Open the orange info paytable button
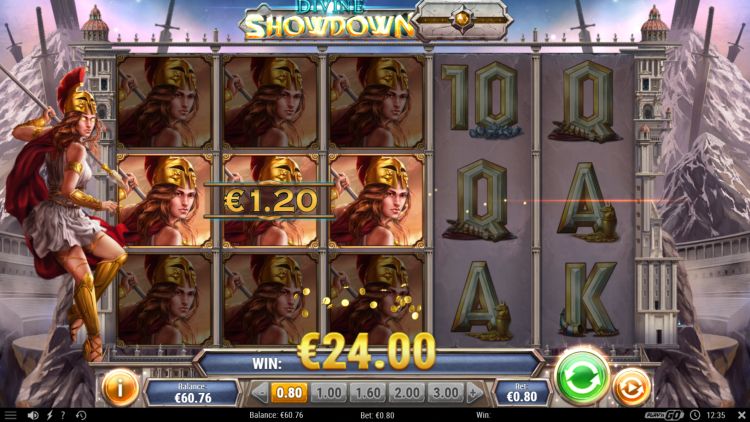 120,388
